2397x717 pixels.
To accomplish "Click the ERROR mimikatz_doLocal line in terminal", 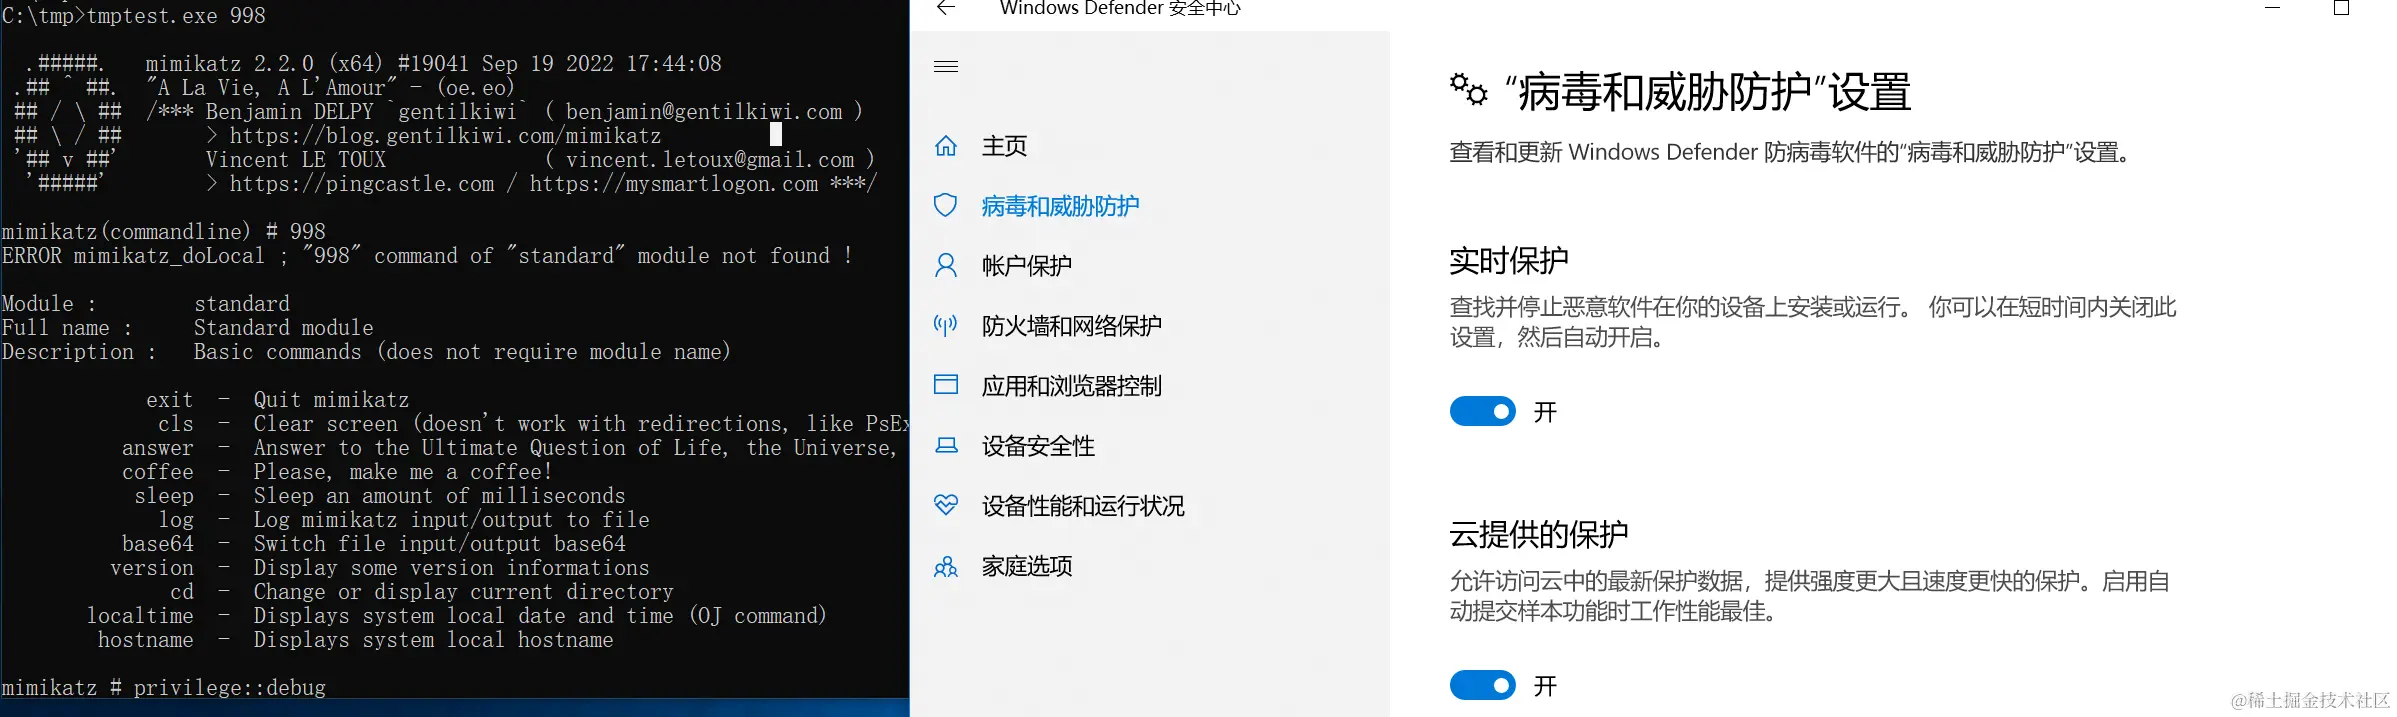I will point(427,256).
